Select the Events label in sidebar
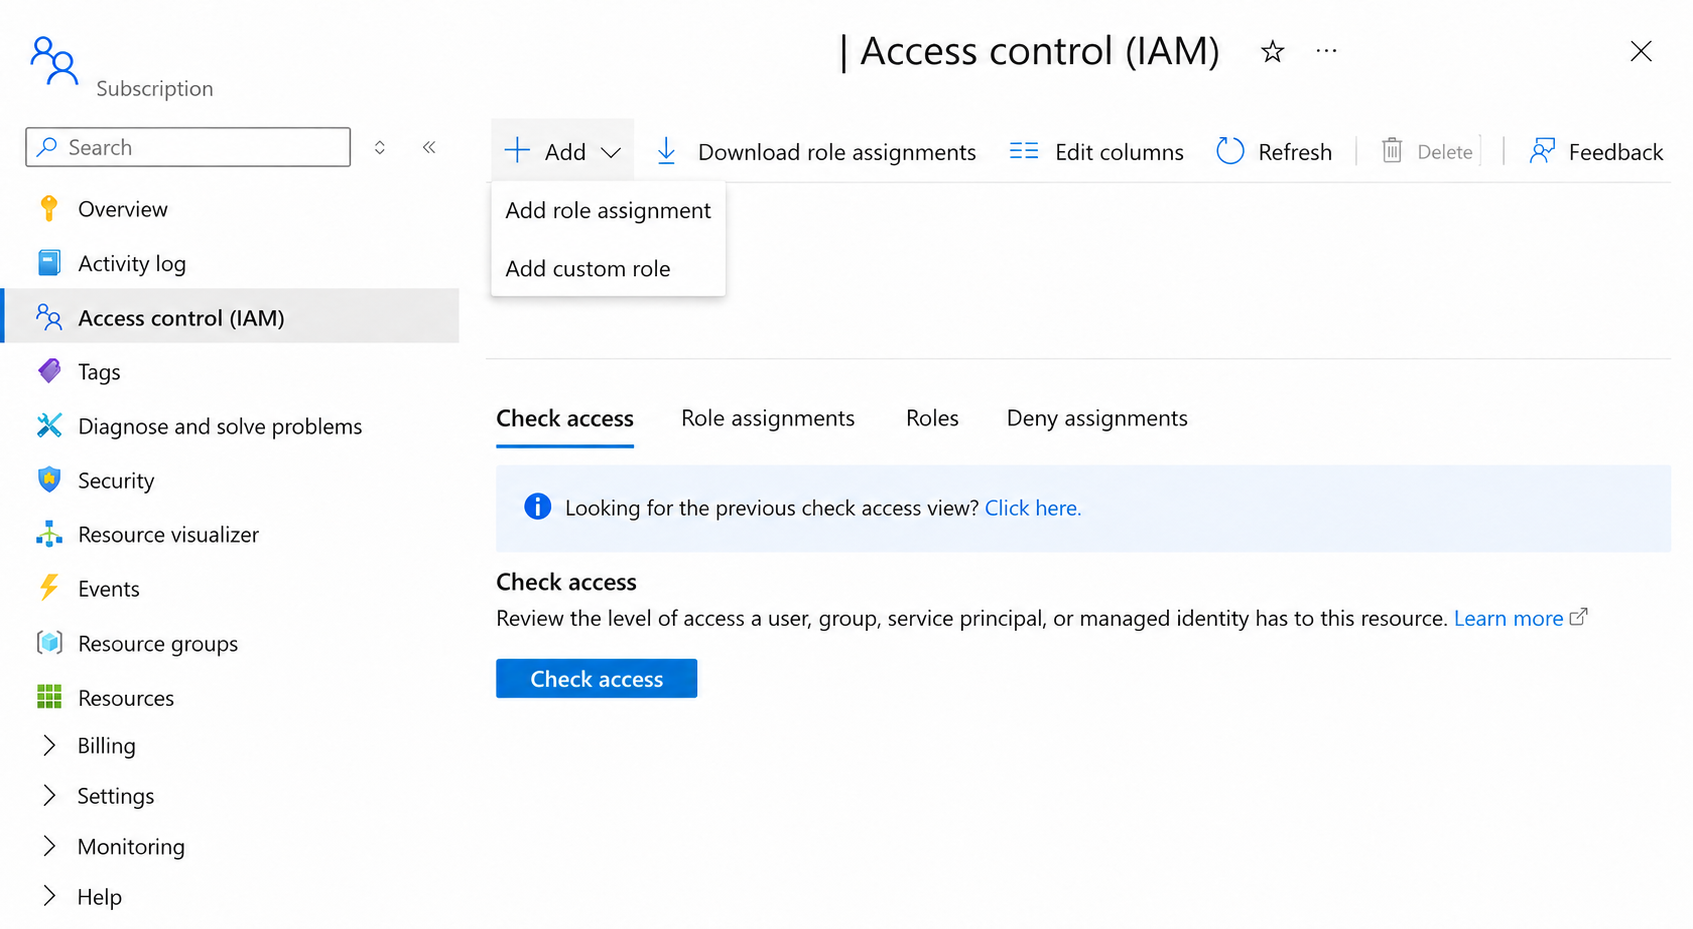 click(x=109, y=588)
